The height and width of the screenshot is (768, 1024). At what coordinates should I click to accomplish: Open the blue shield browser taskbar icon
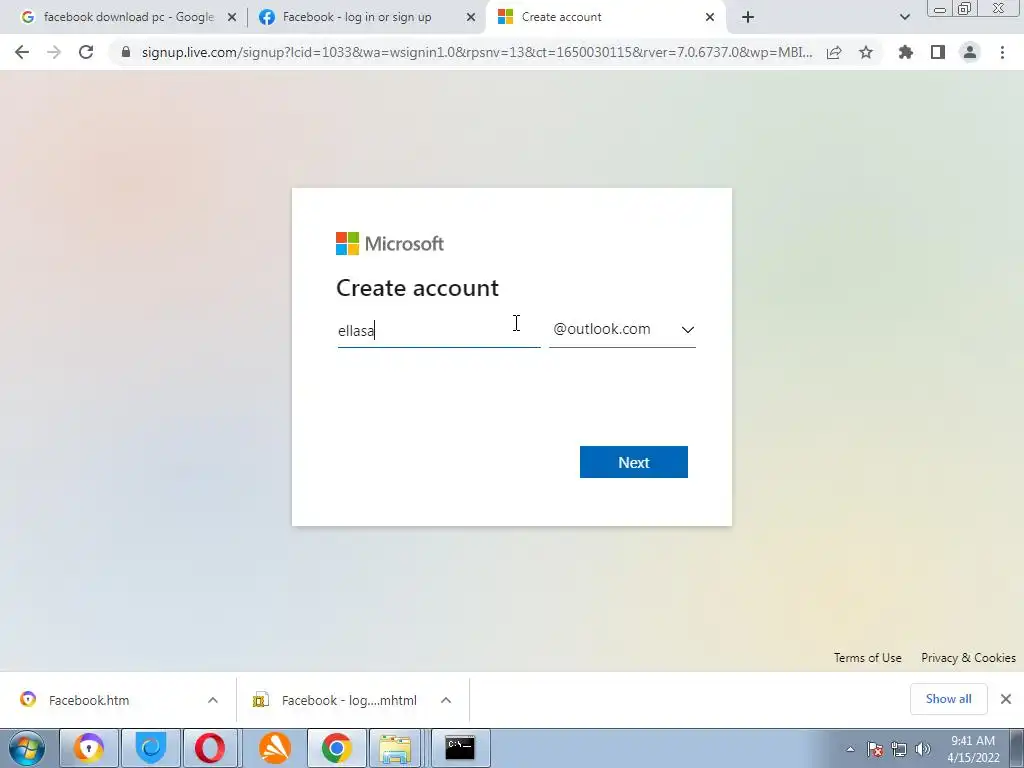click(x=152, y=748)
